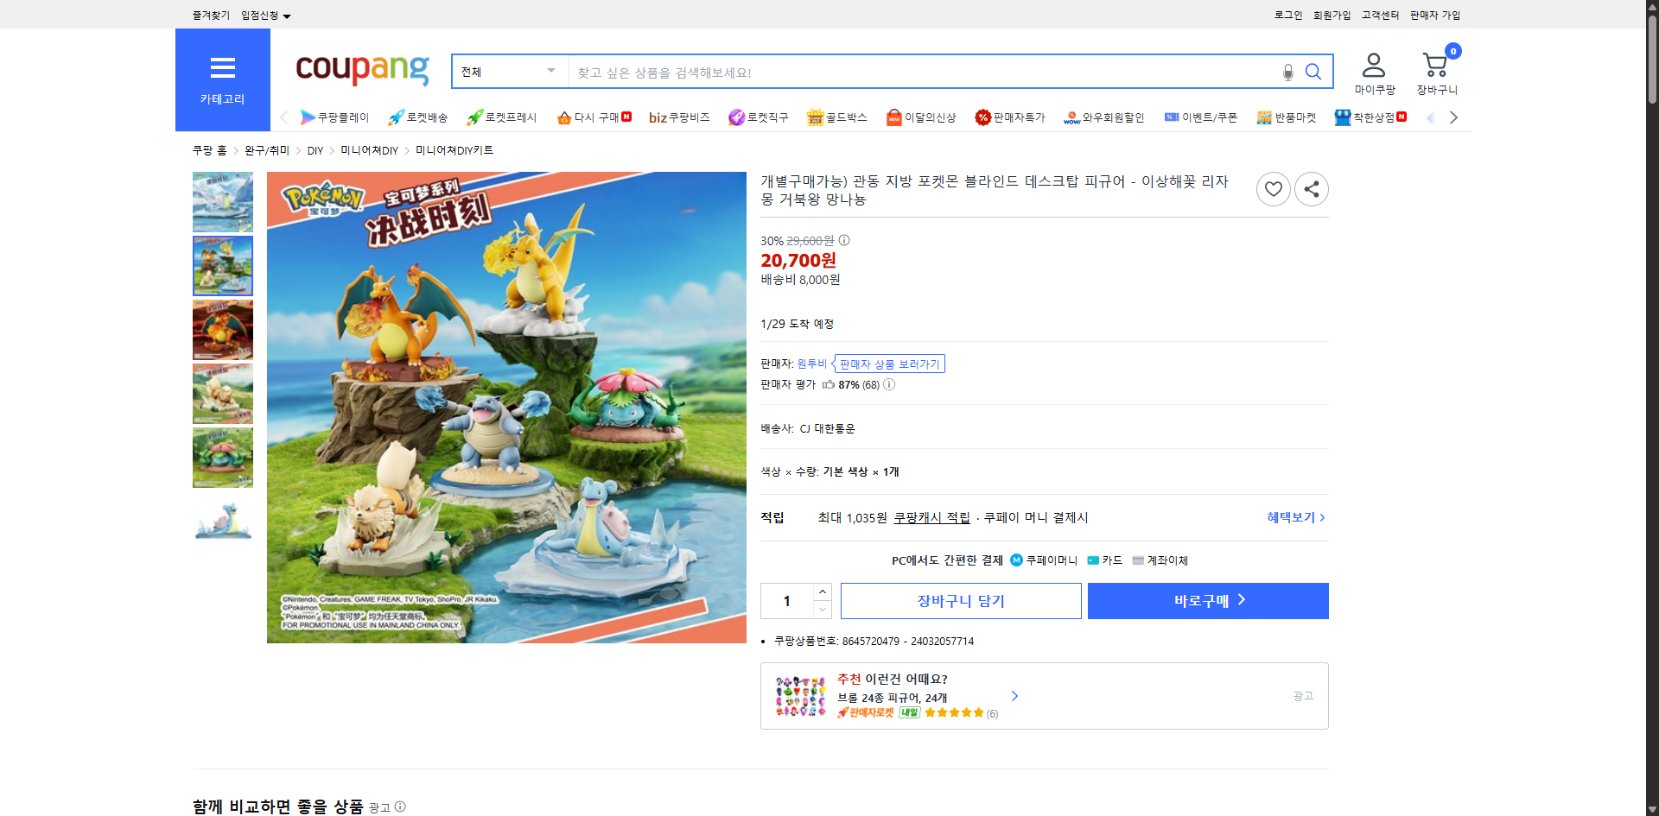Select 로켓배송 in the nav bar
Viewport: 1659px width, 816px height.
(418, 117)
